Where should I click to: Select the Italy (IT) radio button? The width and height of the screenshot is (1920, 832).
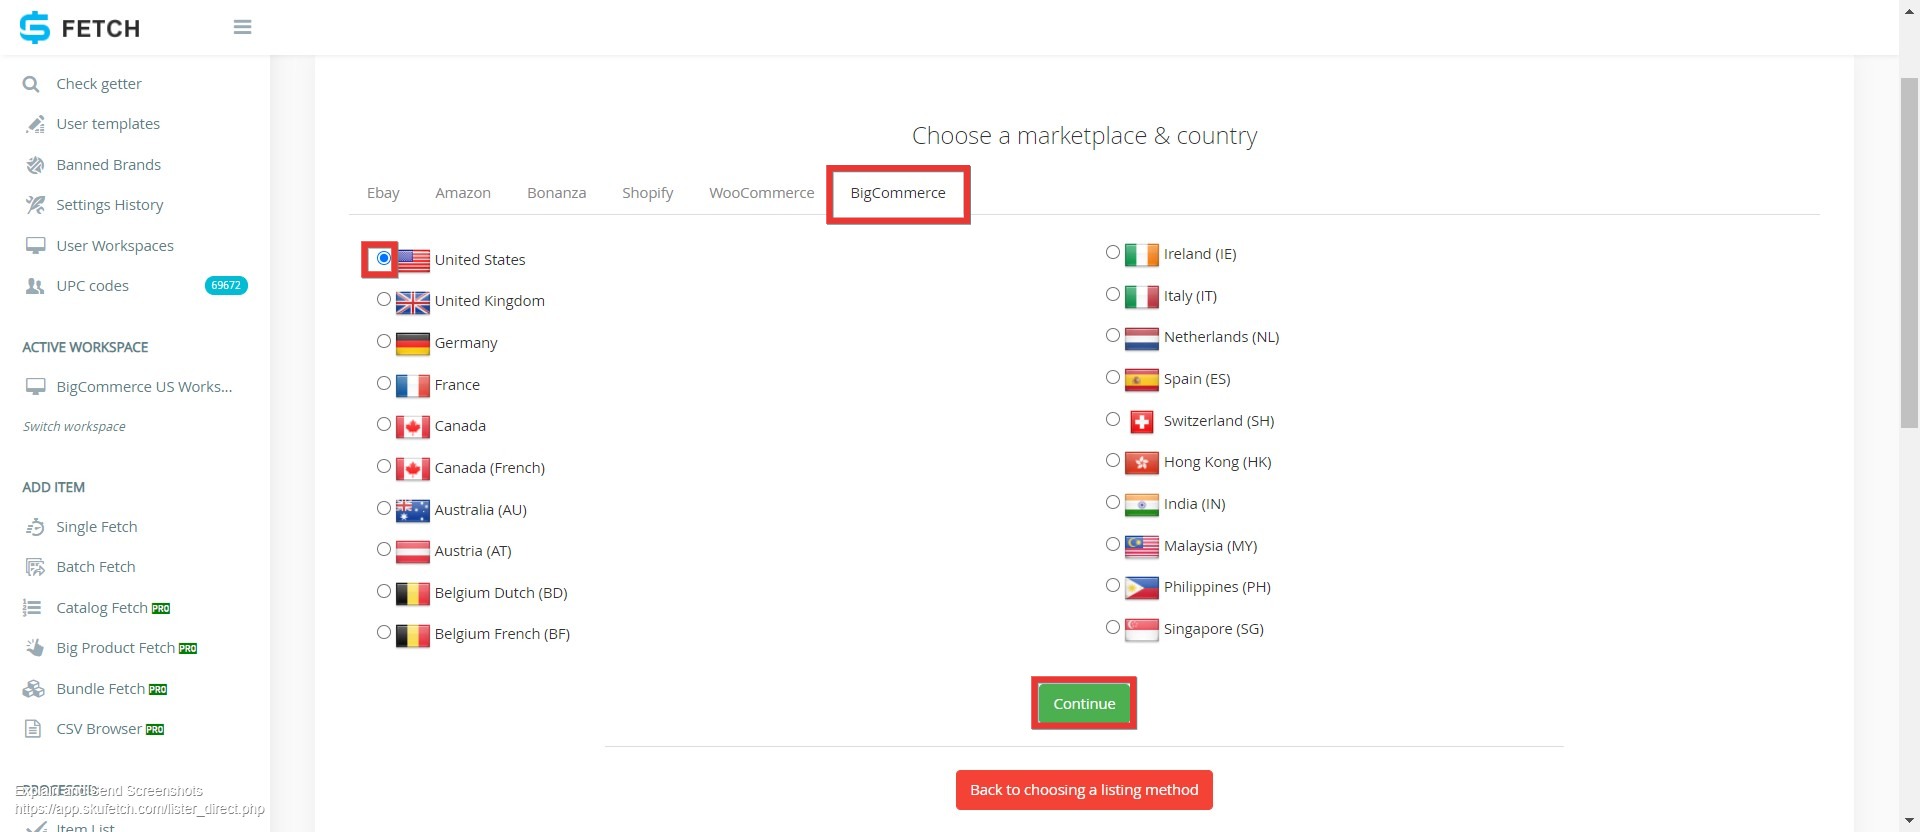[1113, 294]
